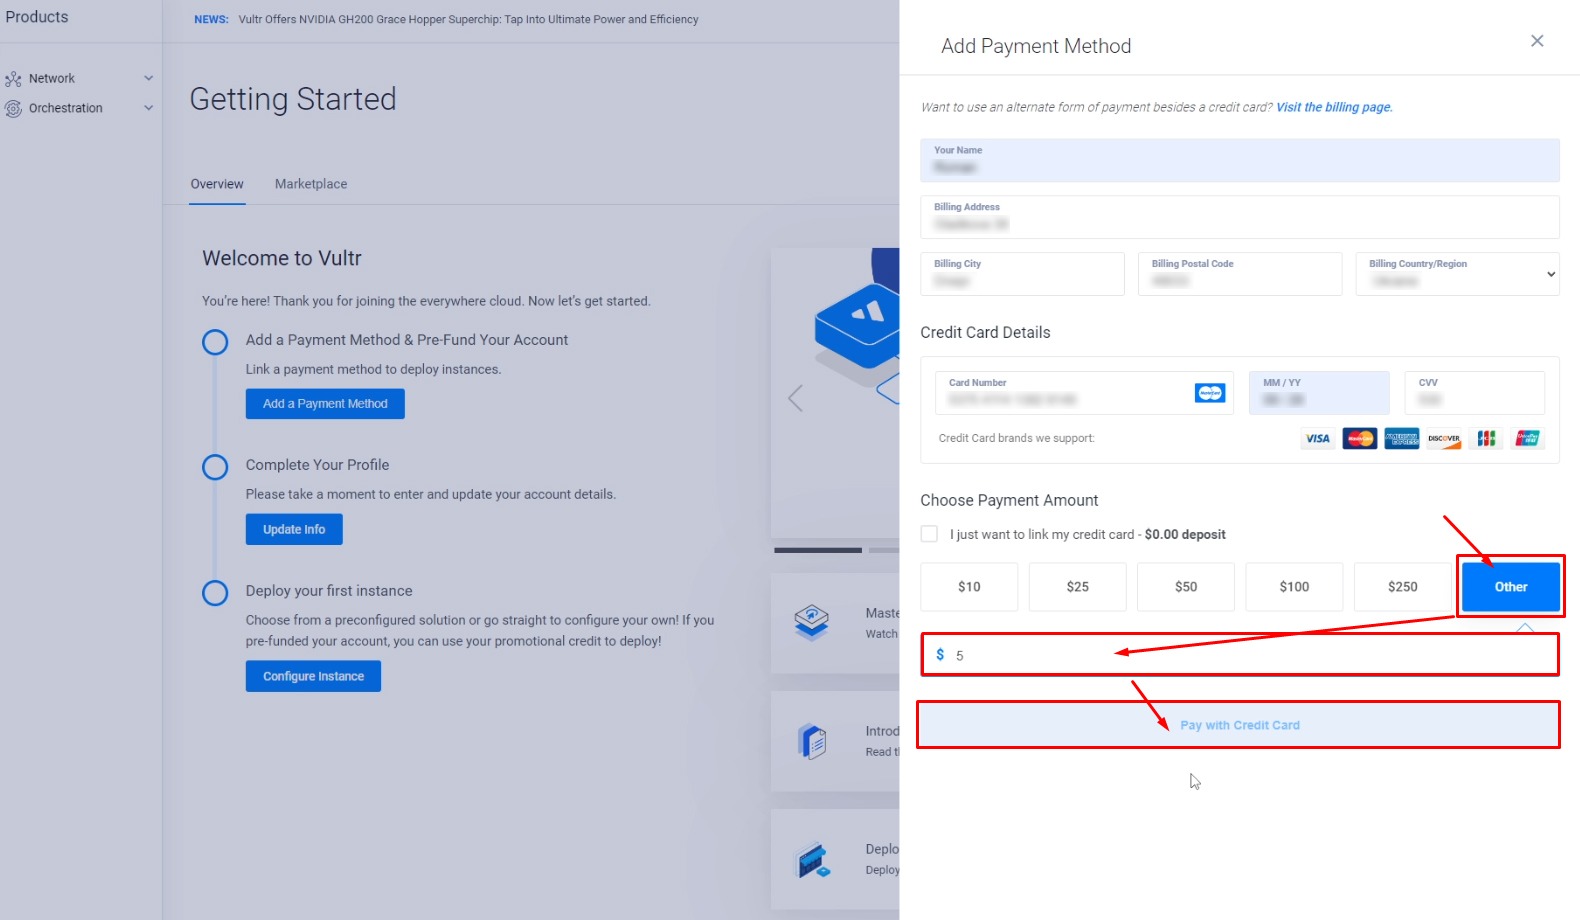
Task: Go to previous slide with left arrow
Action: (795, 398)
